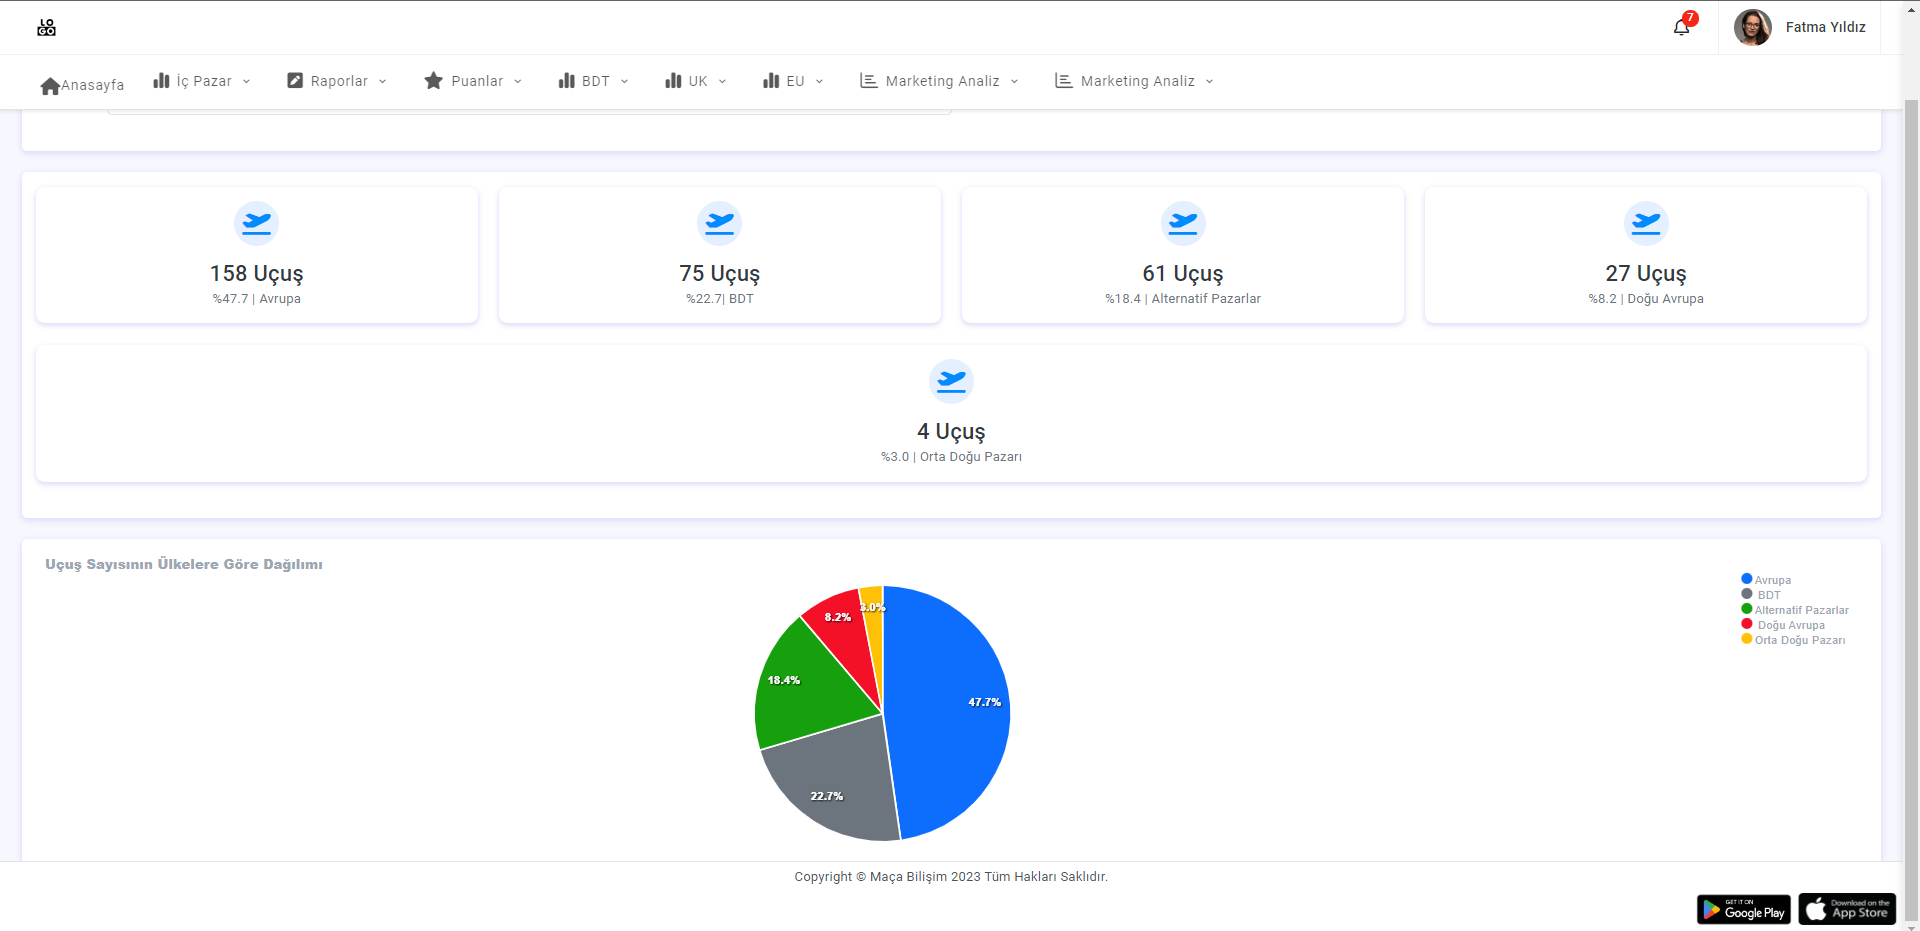Click the notification bell icon
The height and width of the screenshot is (931, 1920).
click(1681, 27)
